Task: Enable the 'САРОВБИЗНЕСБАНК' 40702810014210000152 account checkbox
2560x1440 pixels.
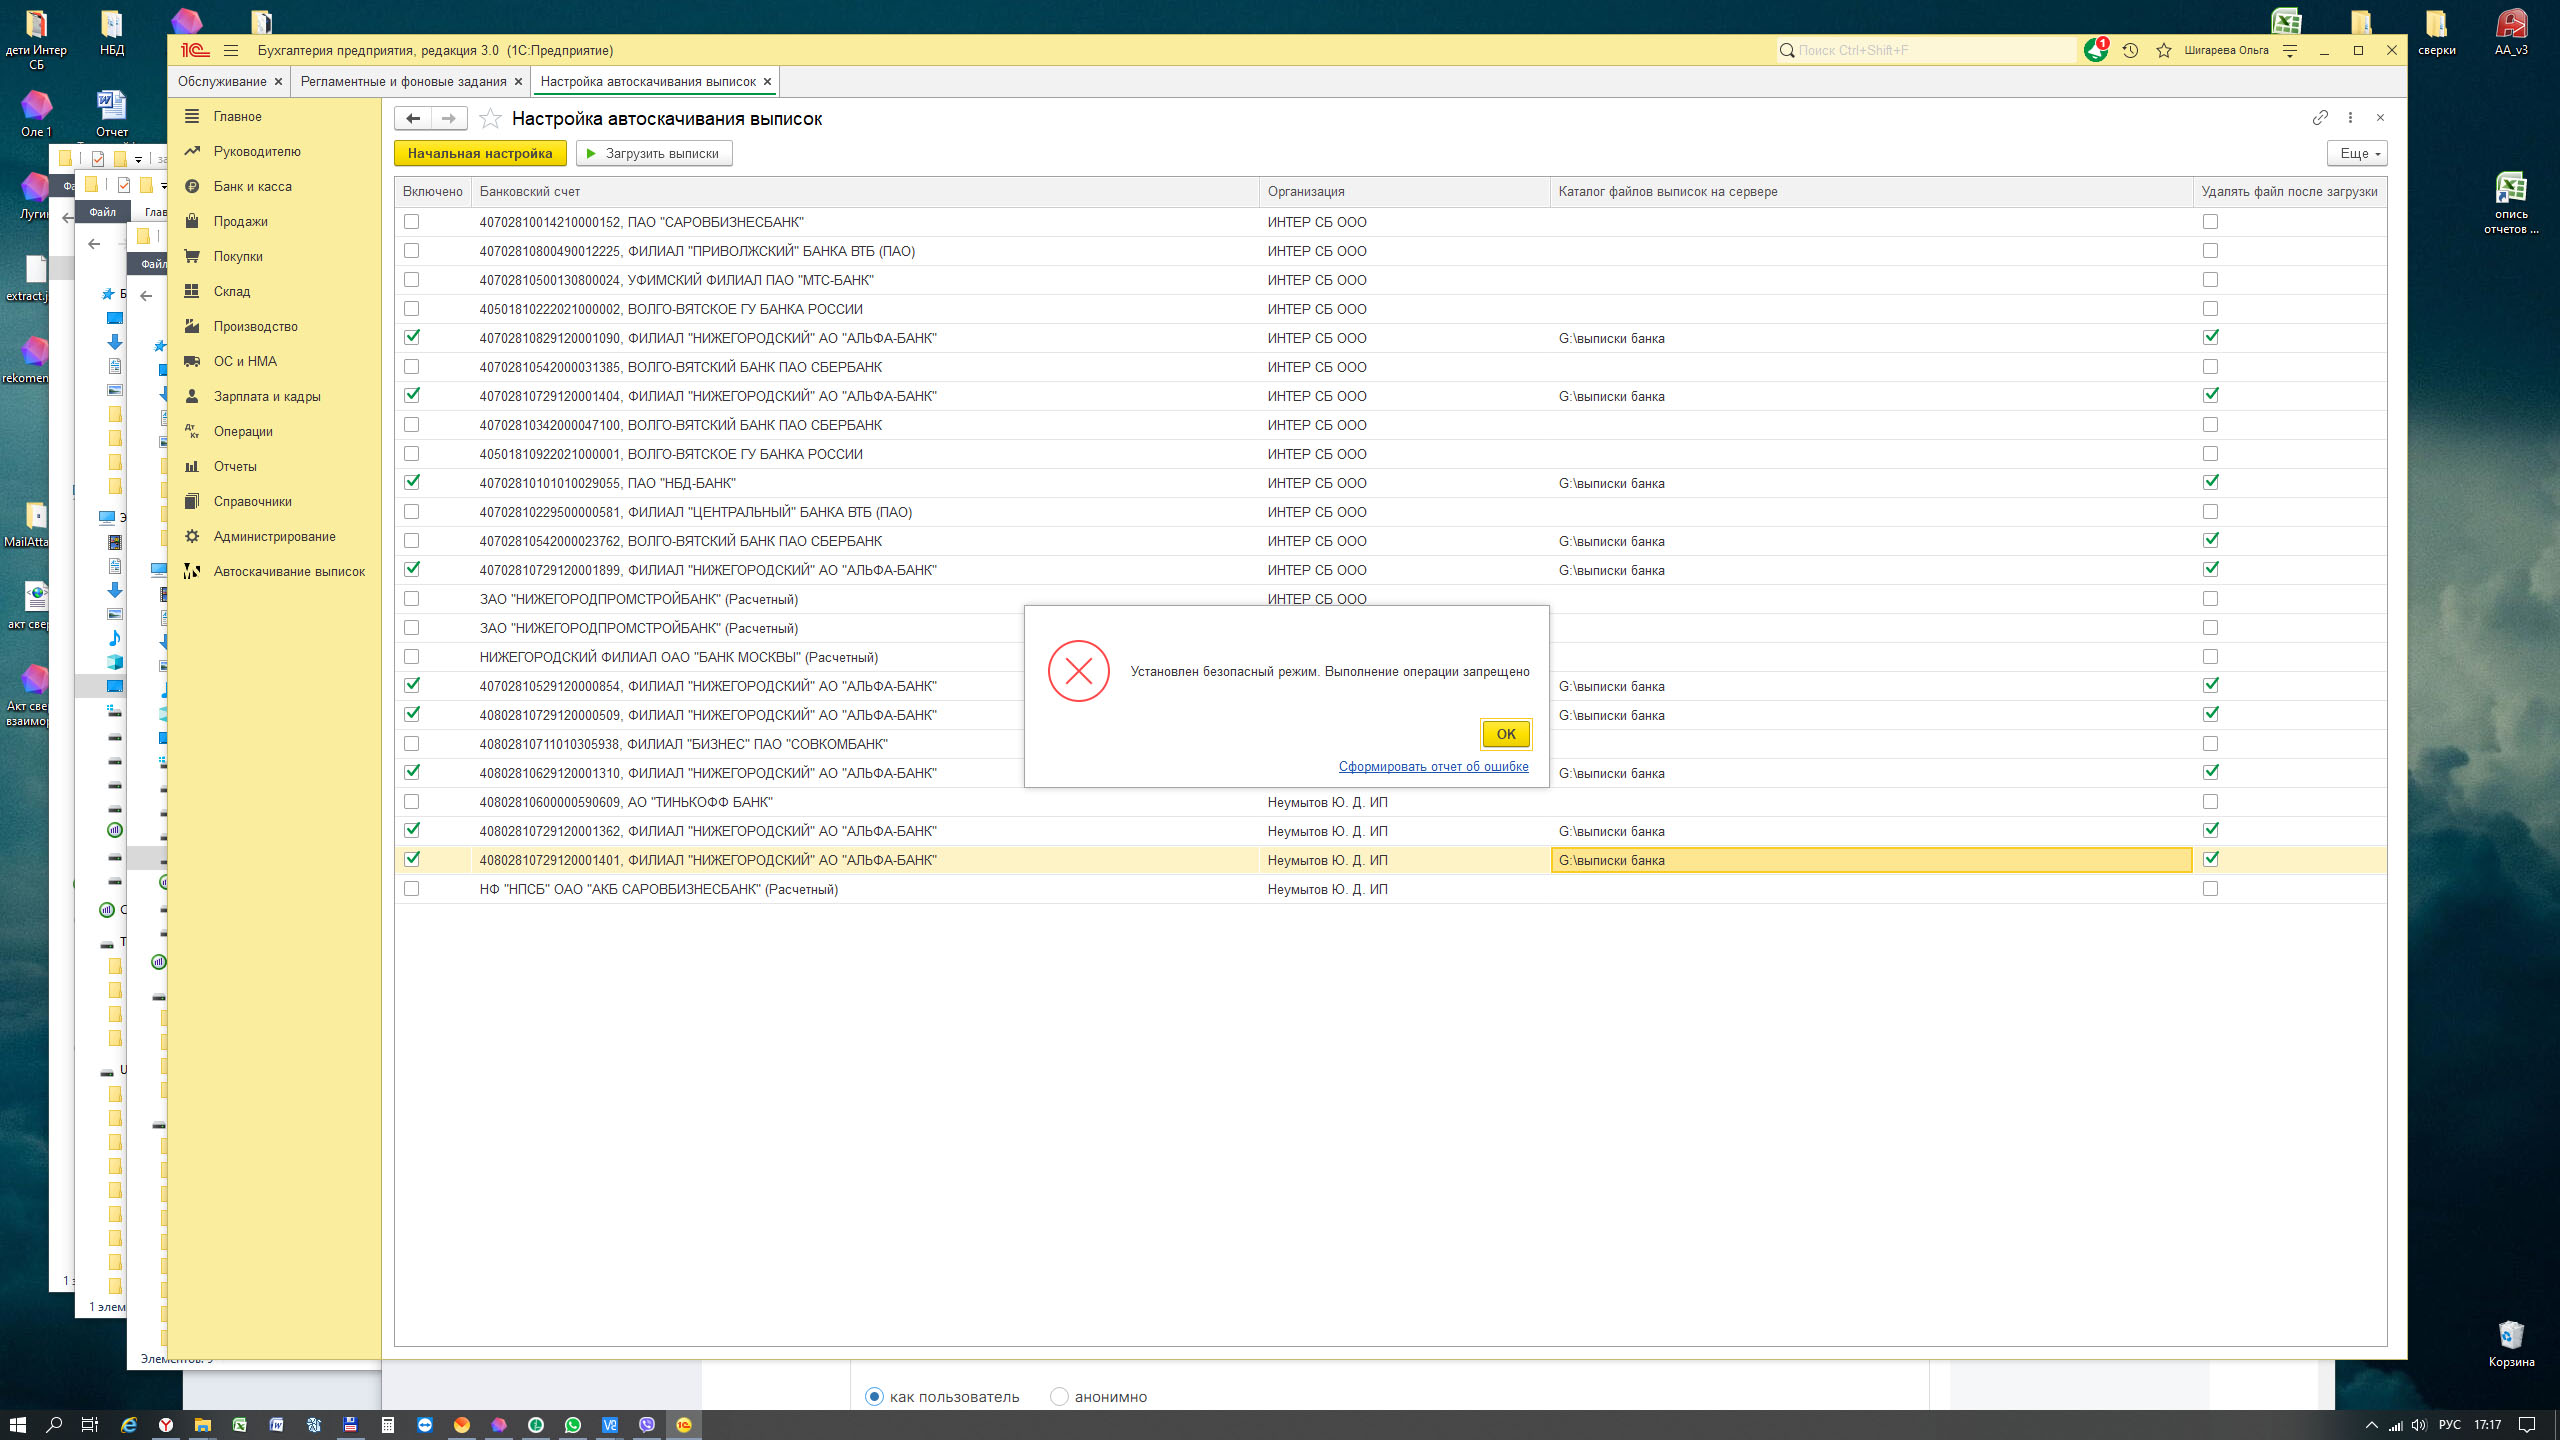Action: point(411,222)
